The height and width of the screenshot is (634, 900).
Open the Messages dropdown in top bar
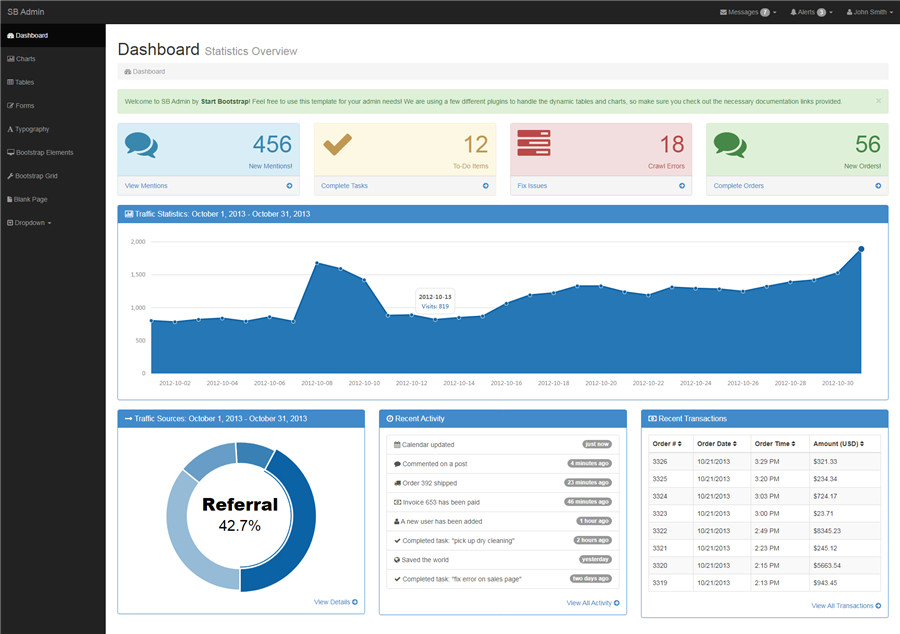click(748, 12)
